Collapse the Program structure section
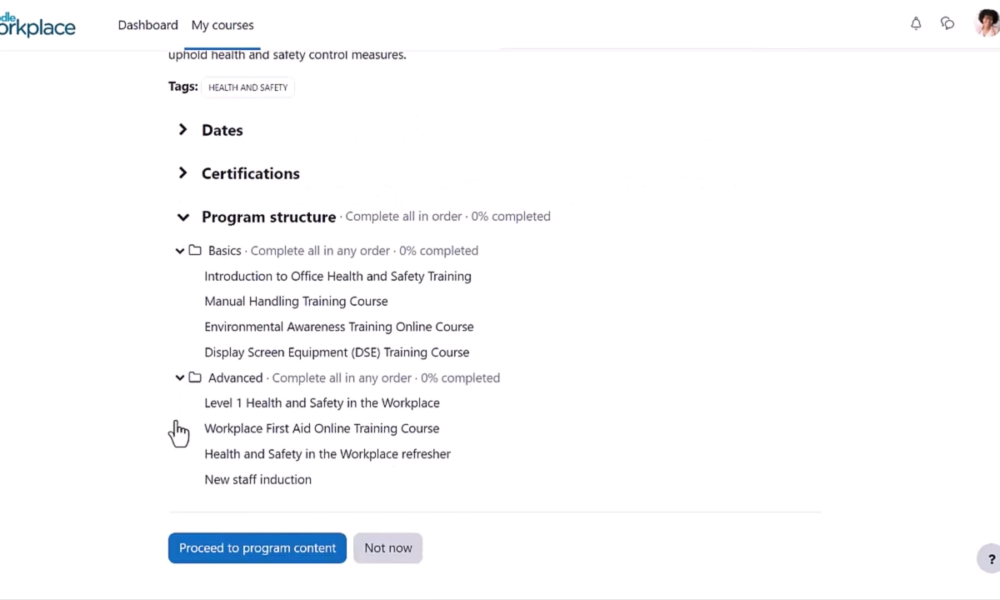Viewport: 1000px width, 600px height. (x=183, y=217)
